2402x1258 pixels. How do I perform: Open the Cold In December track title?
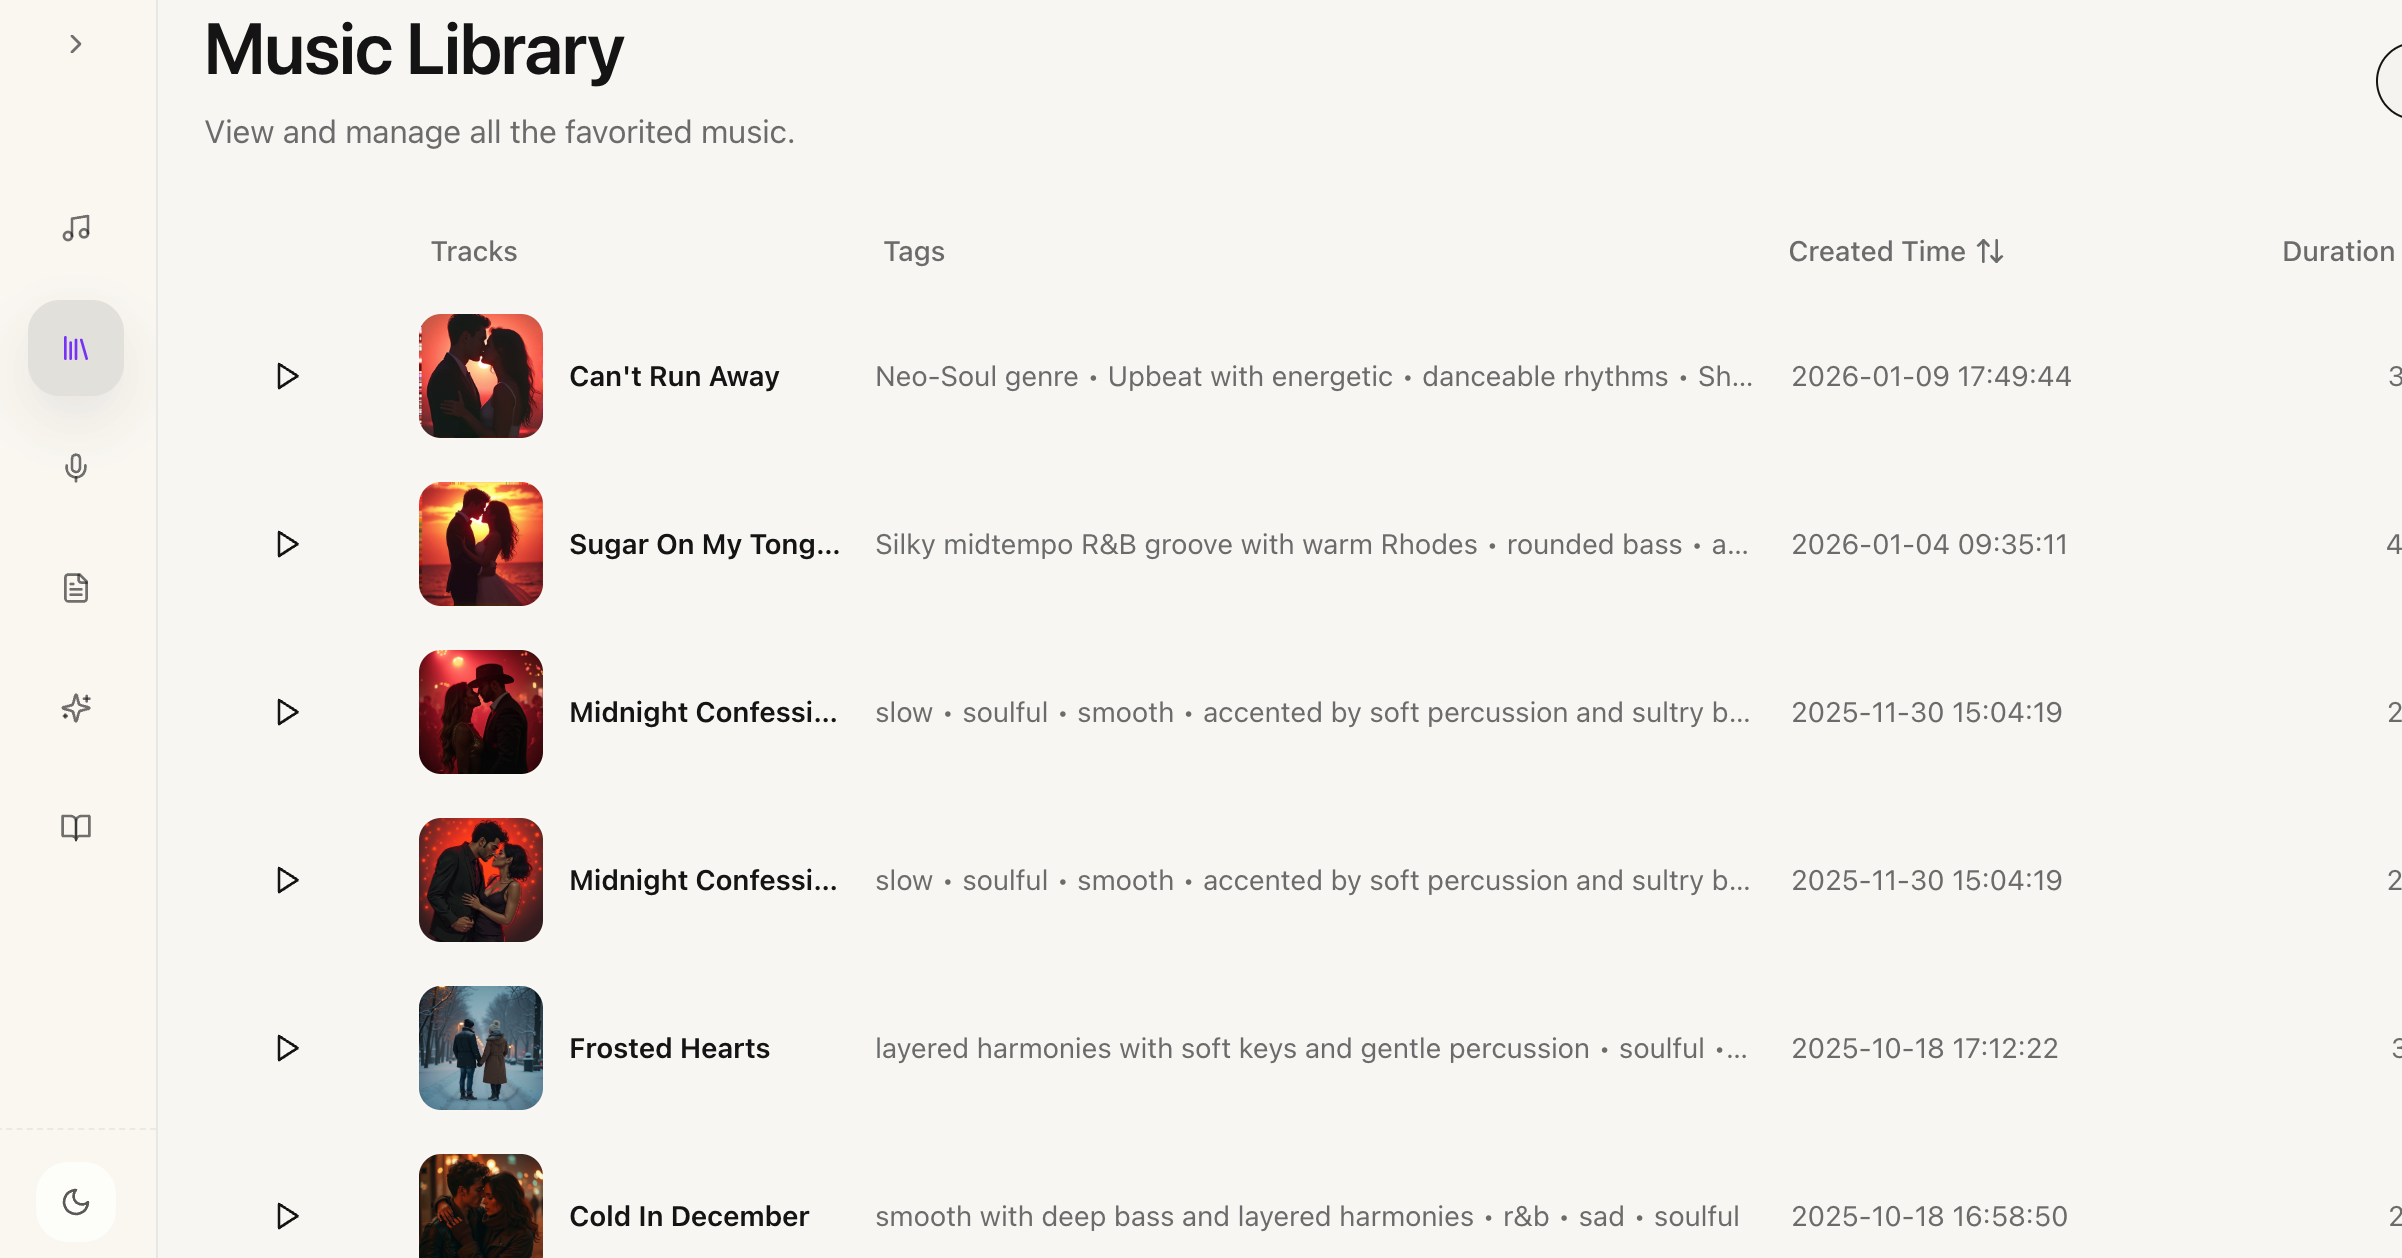point(689,1216)
